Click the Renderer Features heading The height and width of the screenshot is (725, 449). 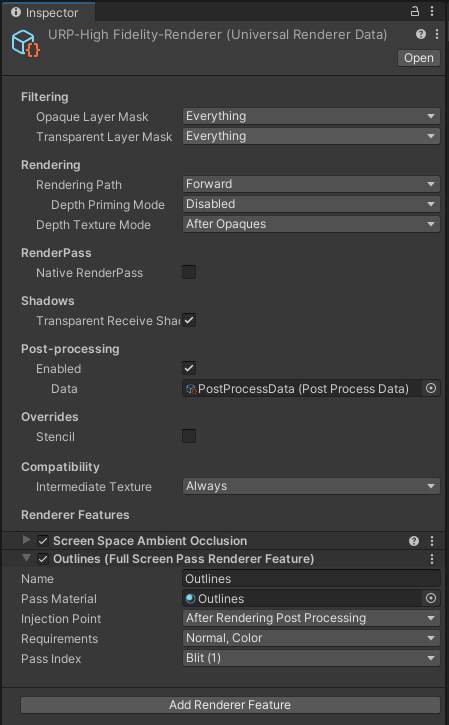coord(75,515)
